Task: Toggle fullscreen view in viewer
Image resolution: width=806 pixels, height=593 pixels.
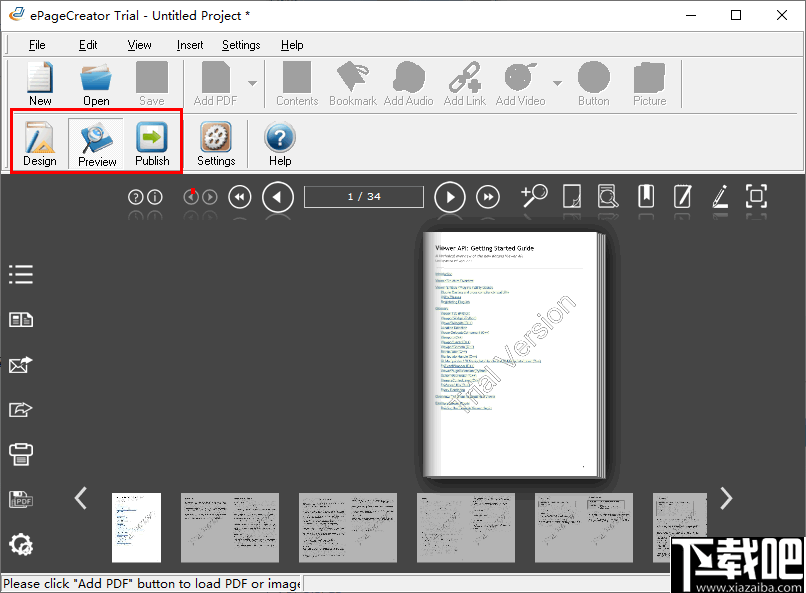Action: pyautogui.click(x=756, y=197)
